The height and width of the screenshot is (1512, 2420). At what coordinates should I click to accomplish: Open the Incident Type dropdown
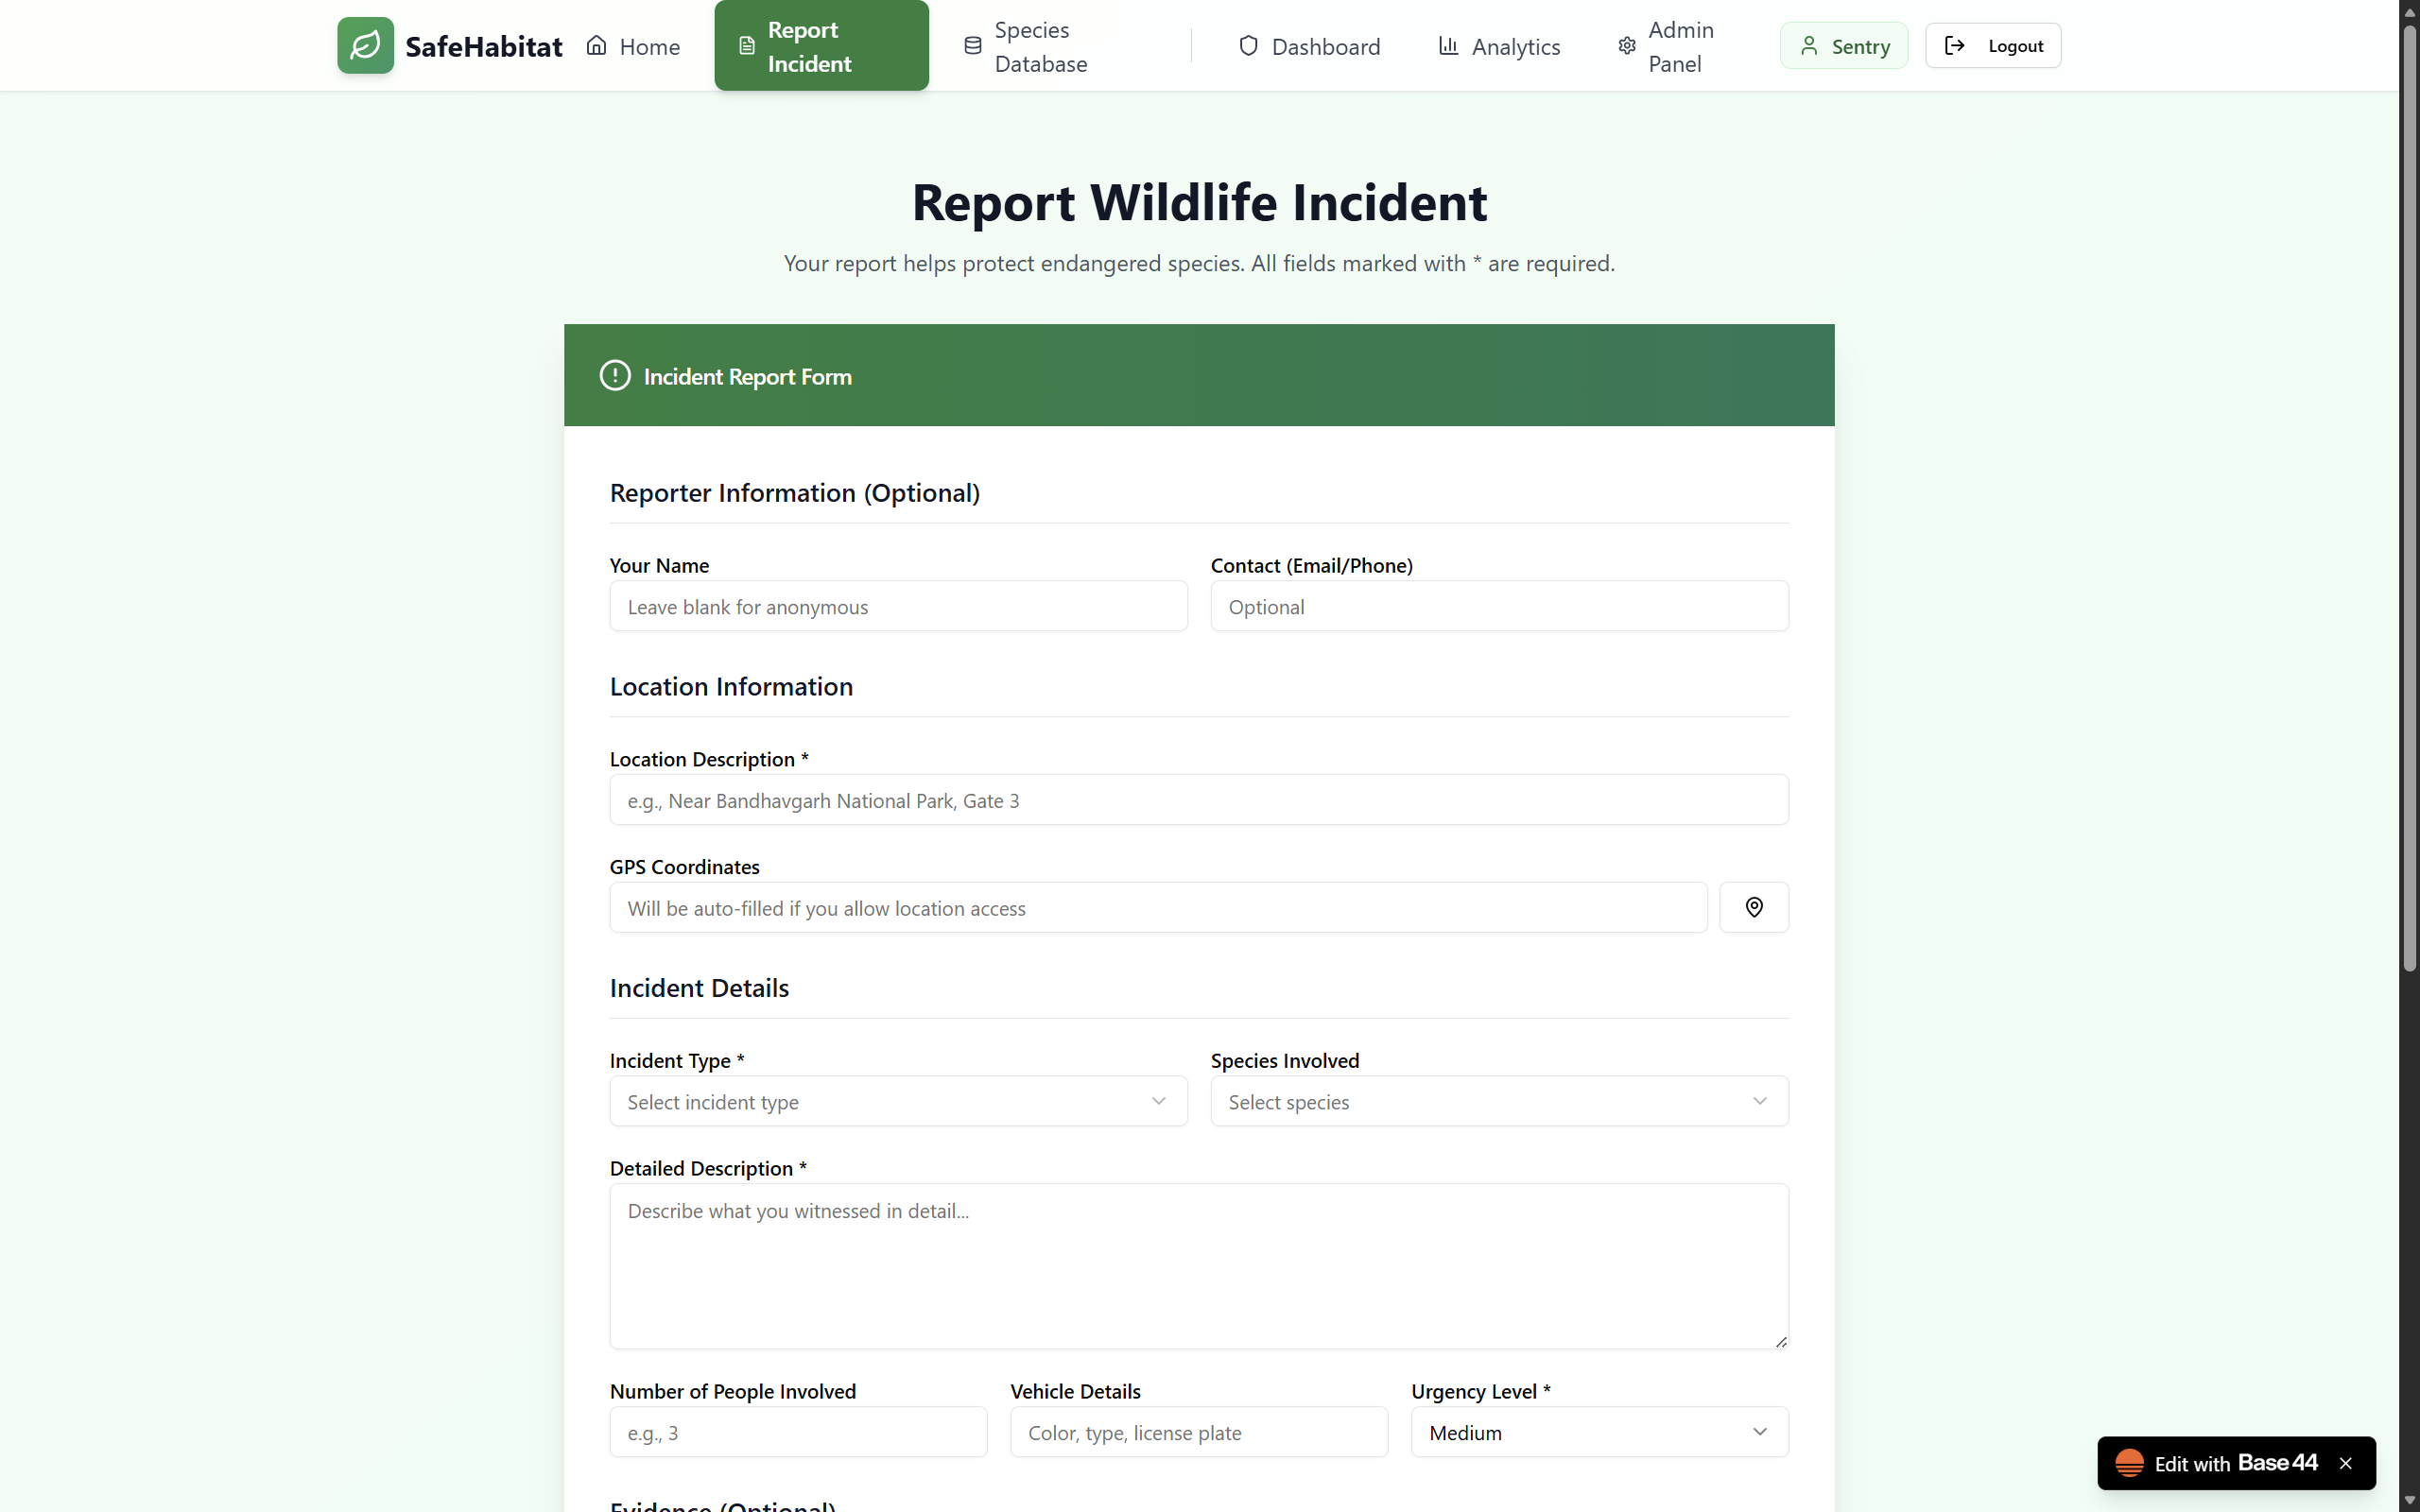tap(898, 1101)
